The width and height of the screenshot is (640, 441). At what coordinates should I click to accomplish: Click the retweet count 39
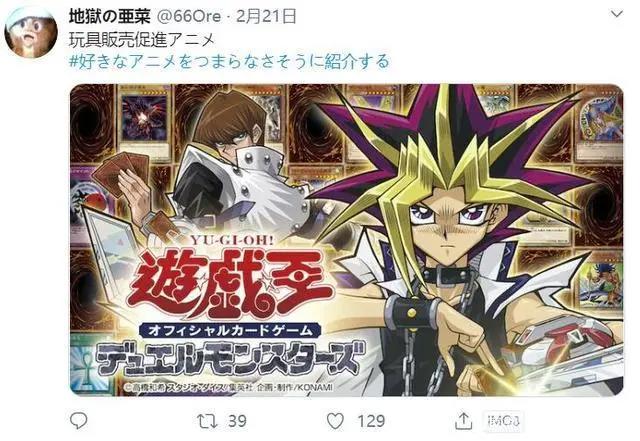pos(237,421)
